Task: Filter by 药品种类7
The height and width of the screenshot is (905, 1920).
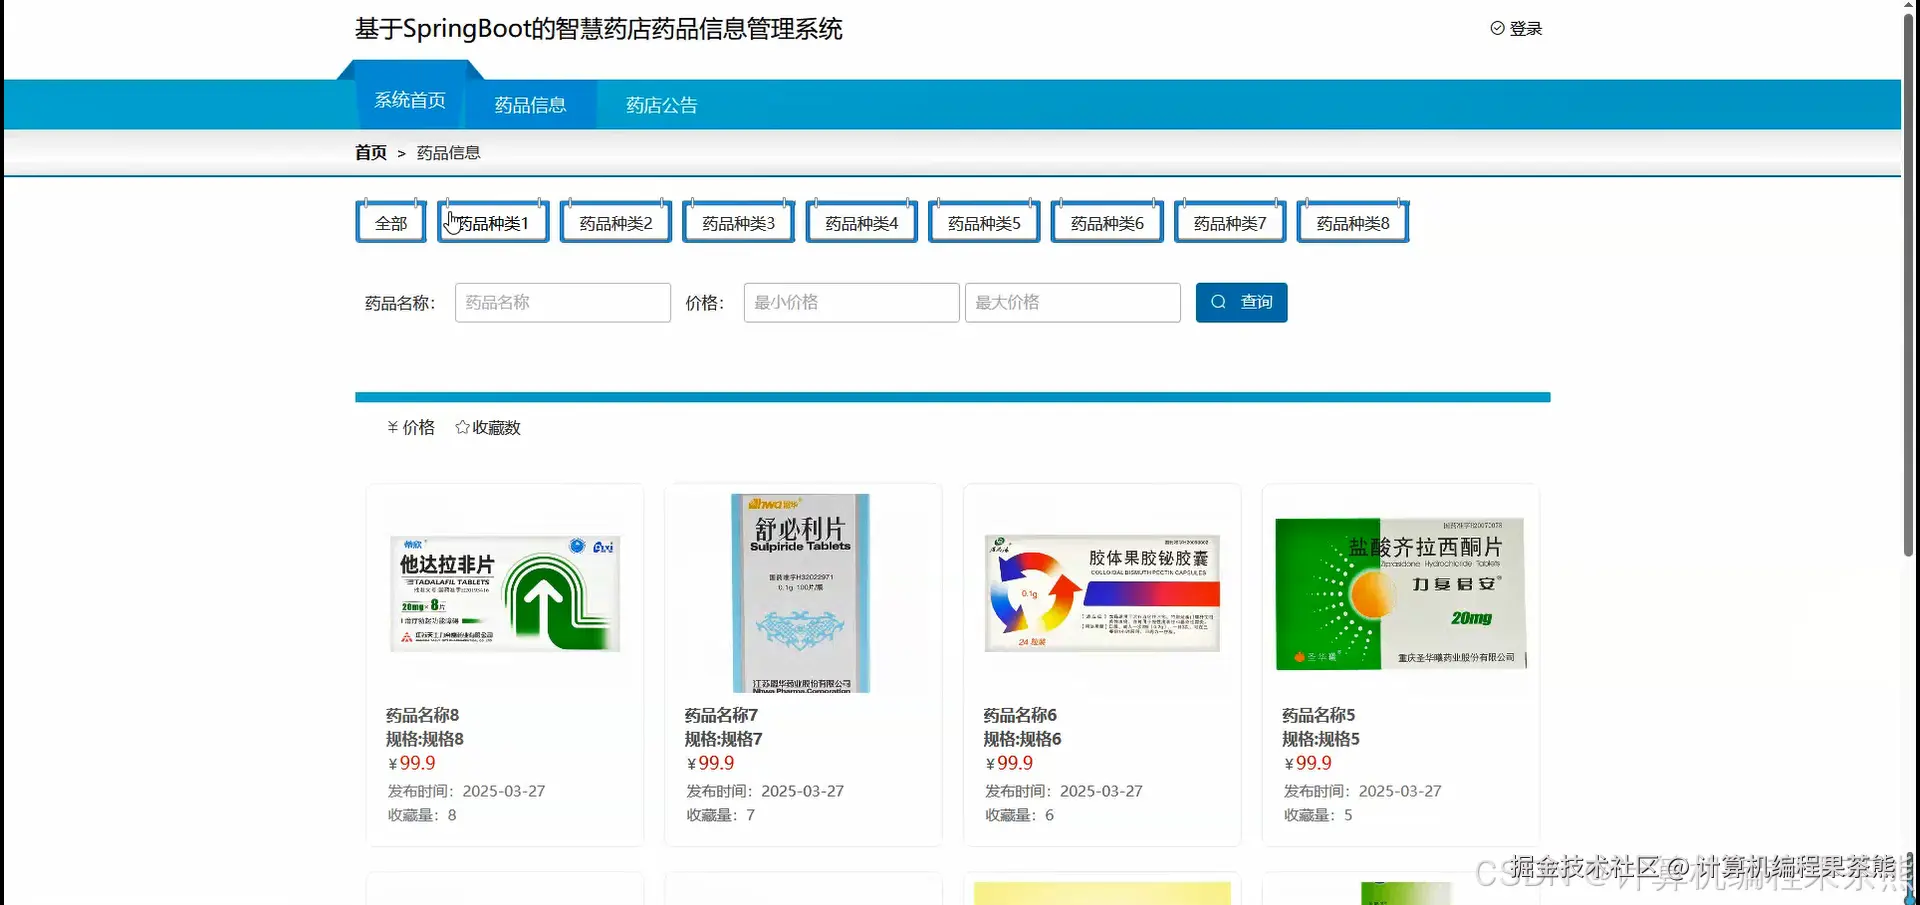Action: coord(1230,222)
